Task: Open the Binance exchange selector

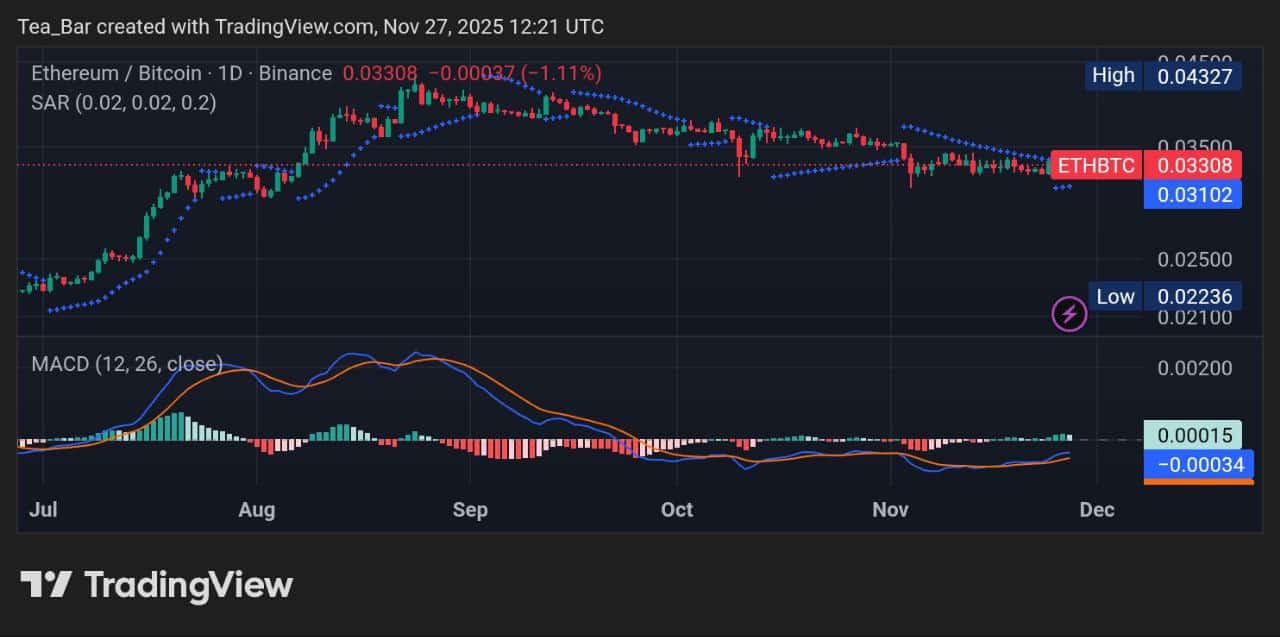Action: point(296,73)
